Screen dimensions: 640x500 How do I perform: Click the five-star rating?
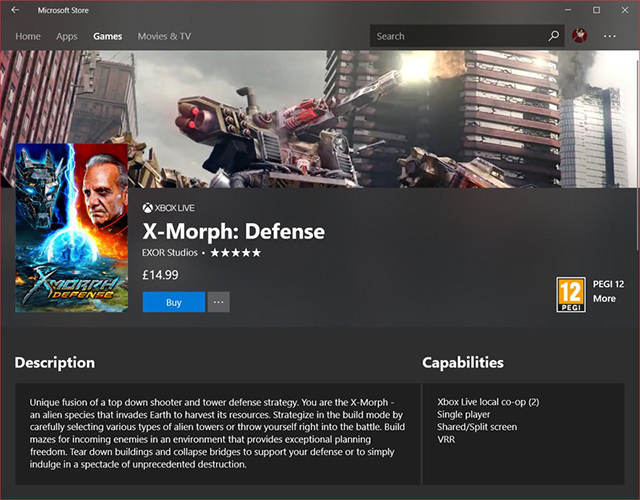point(236,253)
